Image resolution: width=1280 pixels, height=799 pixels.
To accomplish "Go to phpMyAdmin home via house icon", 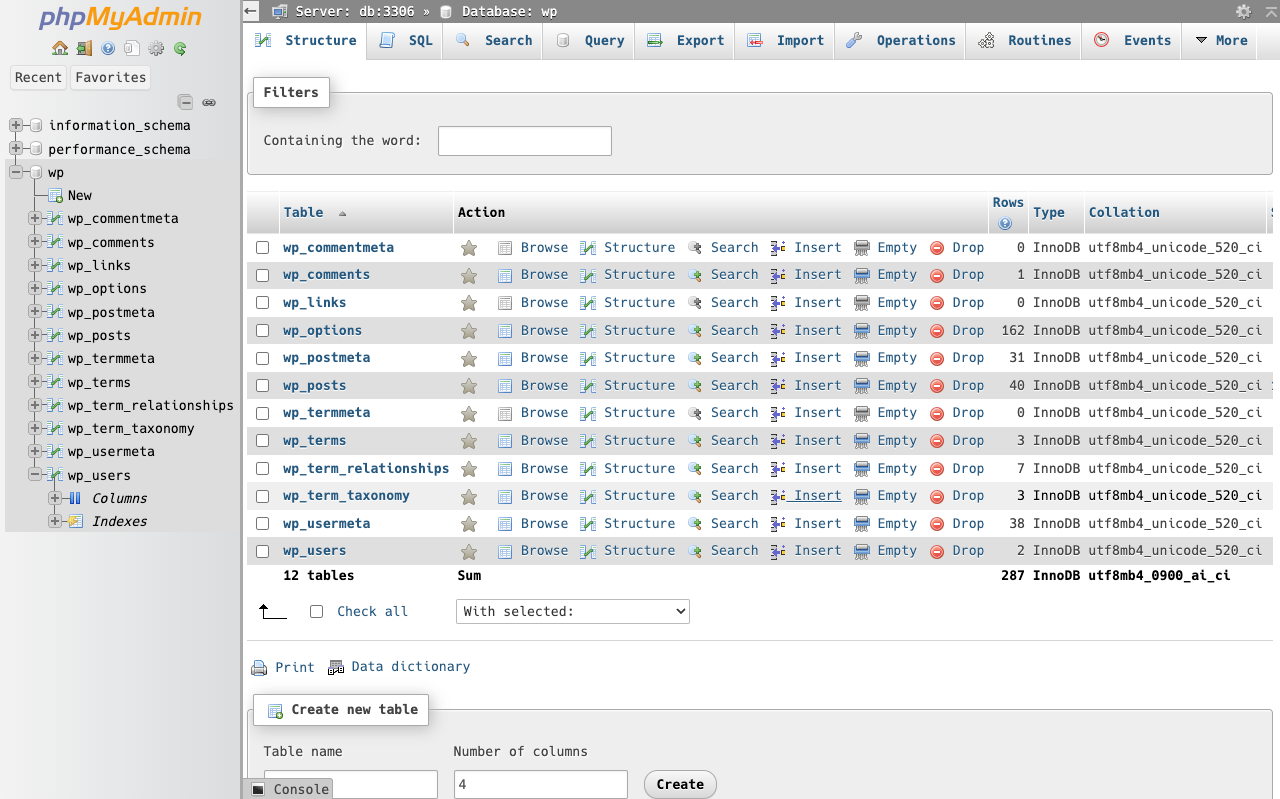I will (x=60, y=48).
